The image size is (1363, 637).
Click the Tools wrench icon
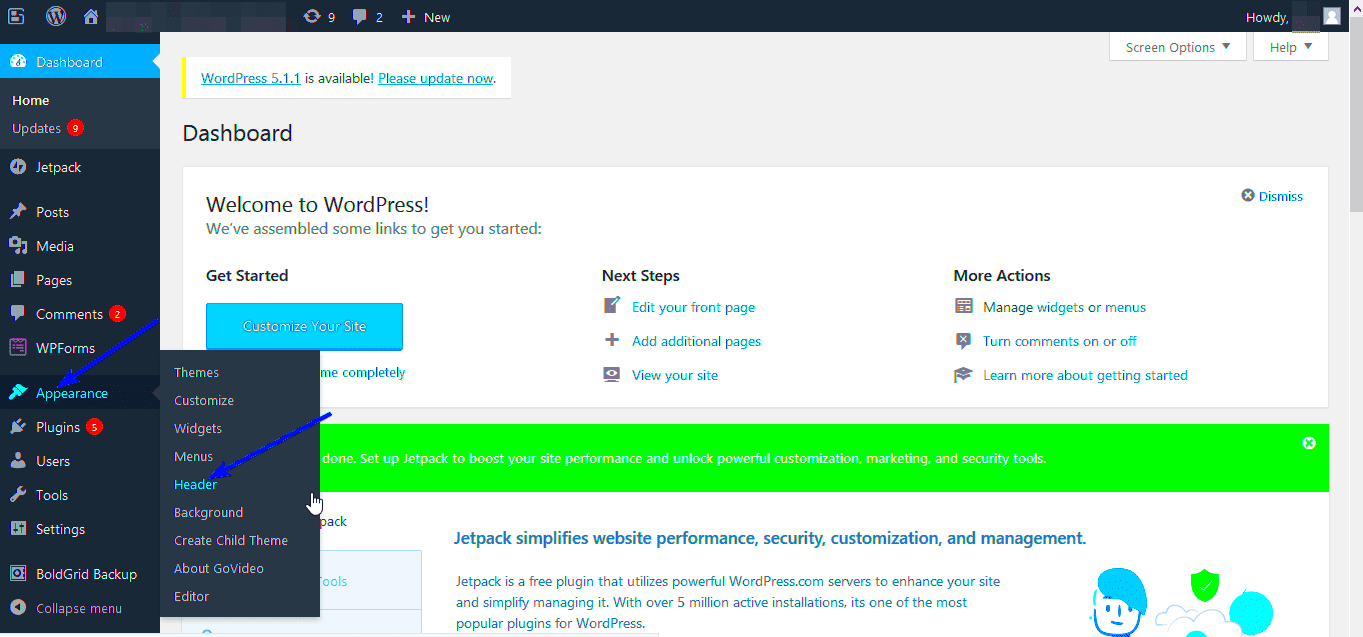(x=18, y=495)
